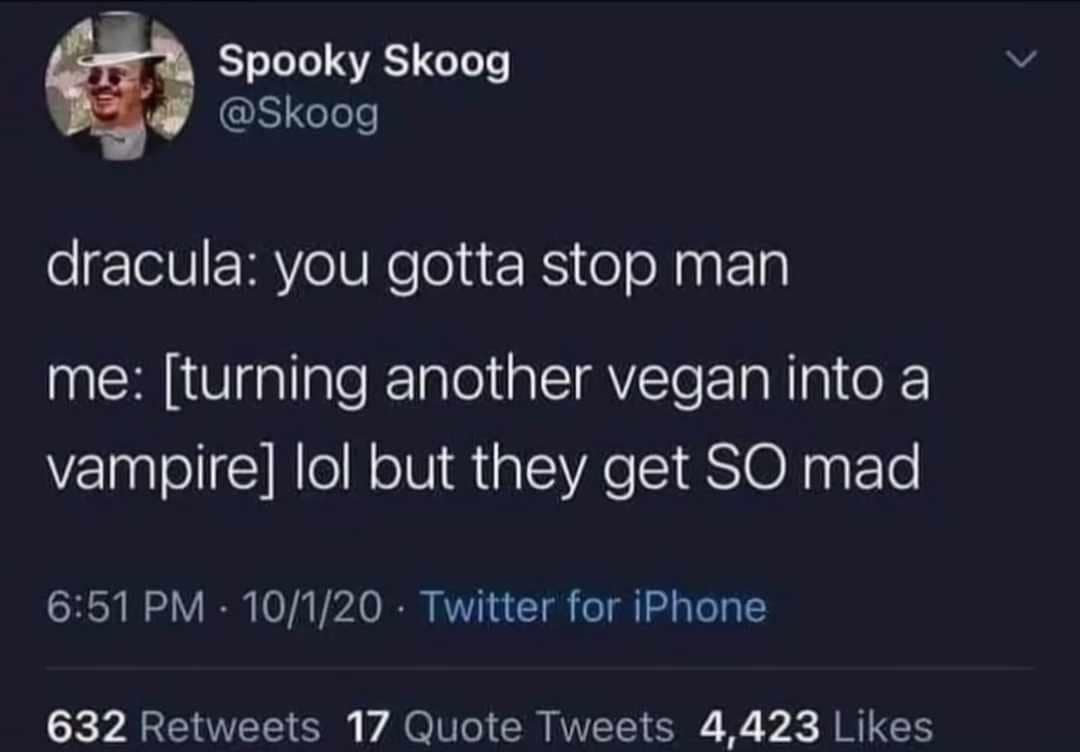Open the Twitter for iPhone source link
1080x752 pixels.
pyautogui.click(x=593, y=607)
